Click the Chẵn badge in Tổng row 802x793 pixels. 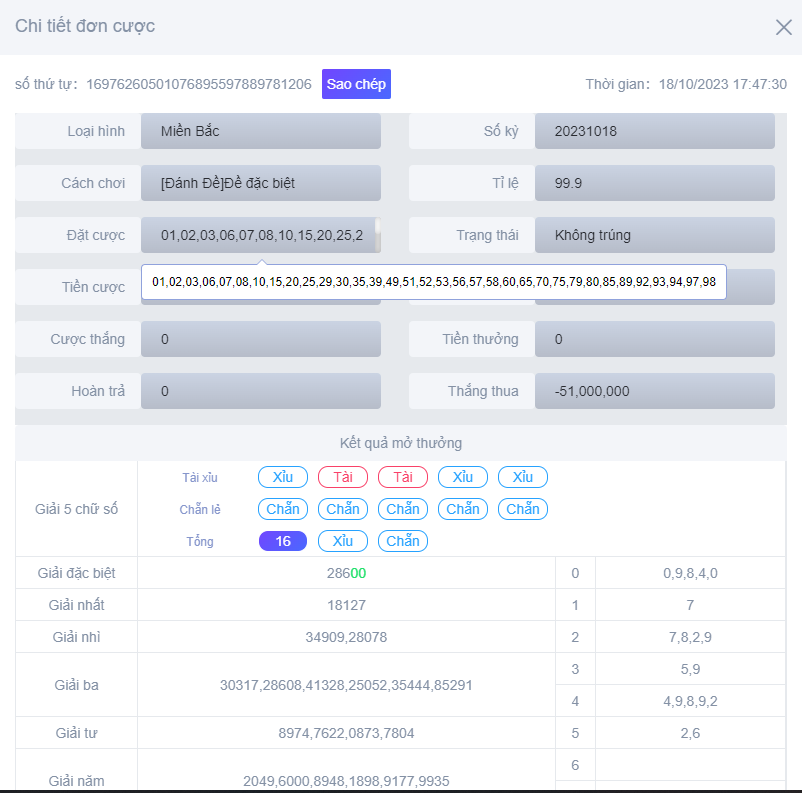[x=403, y=541]
